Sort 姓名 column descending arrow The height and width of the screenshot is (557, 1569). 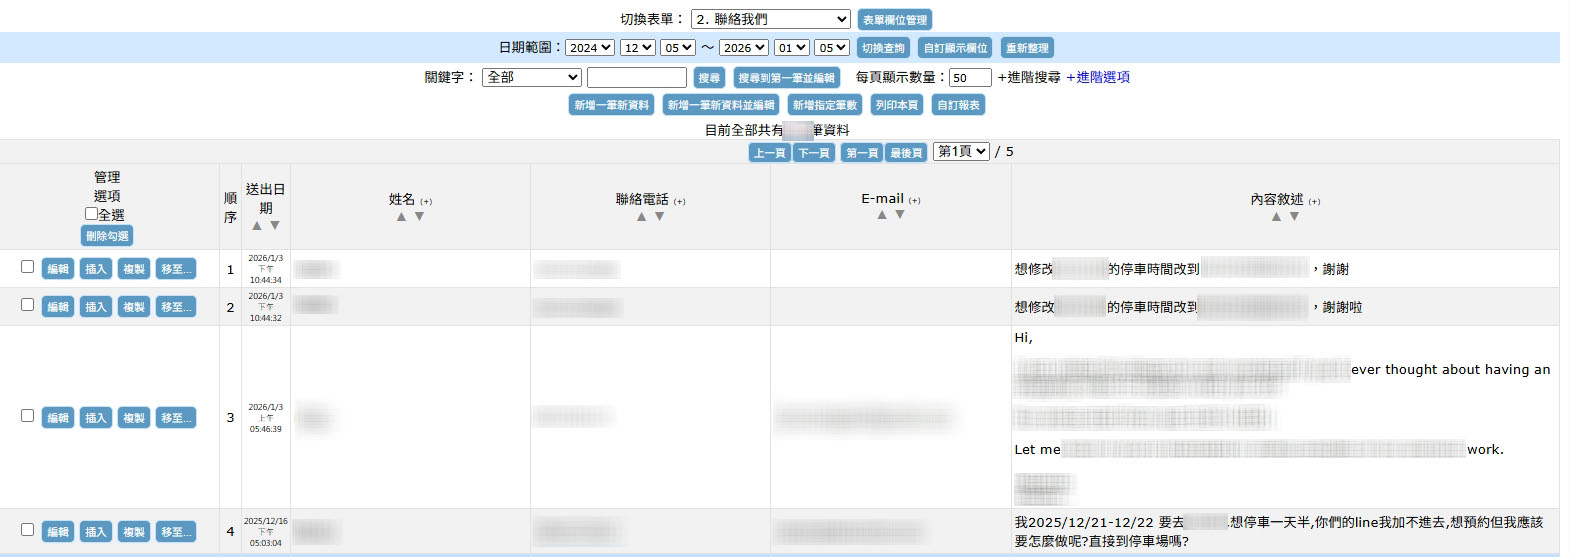coord(419,216)
